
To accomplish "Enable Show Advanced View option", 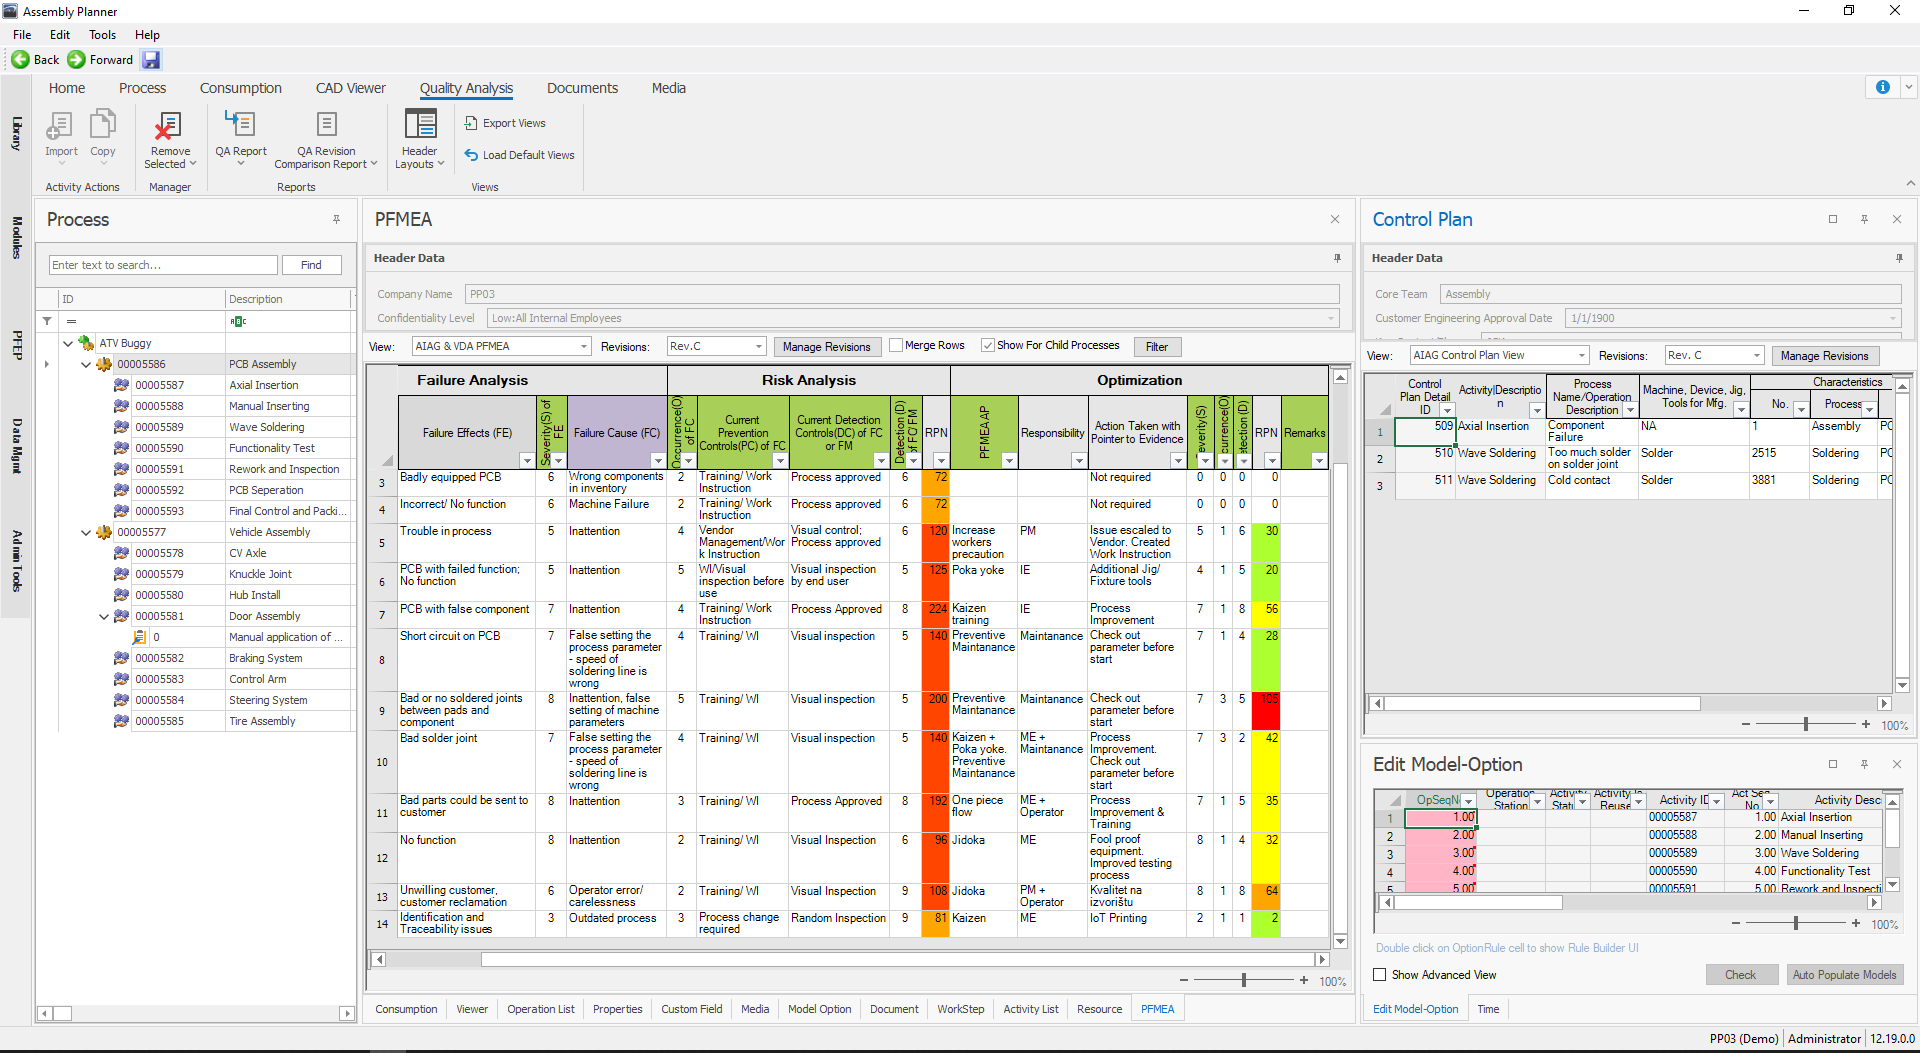I will pos(1380,974).
